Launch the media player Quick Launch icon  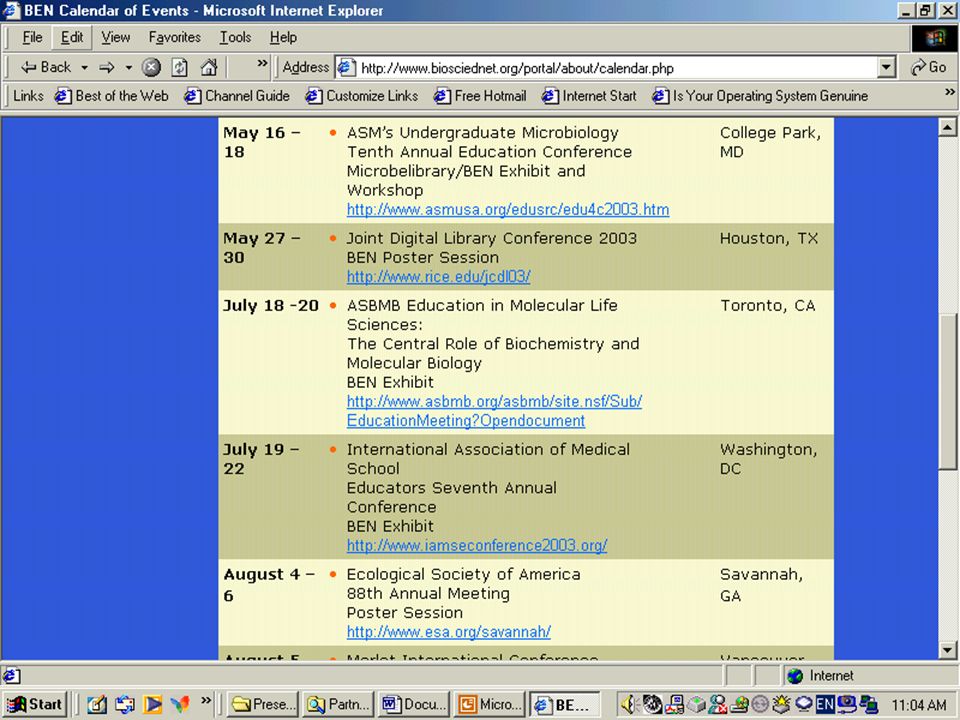pos(152,705)
